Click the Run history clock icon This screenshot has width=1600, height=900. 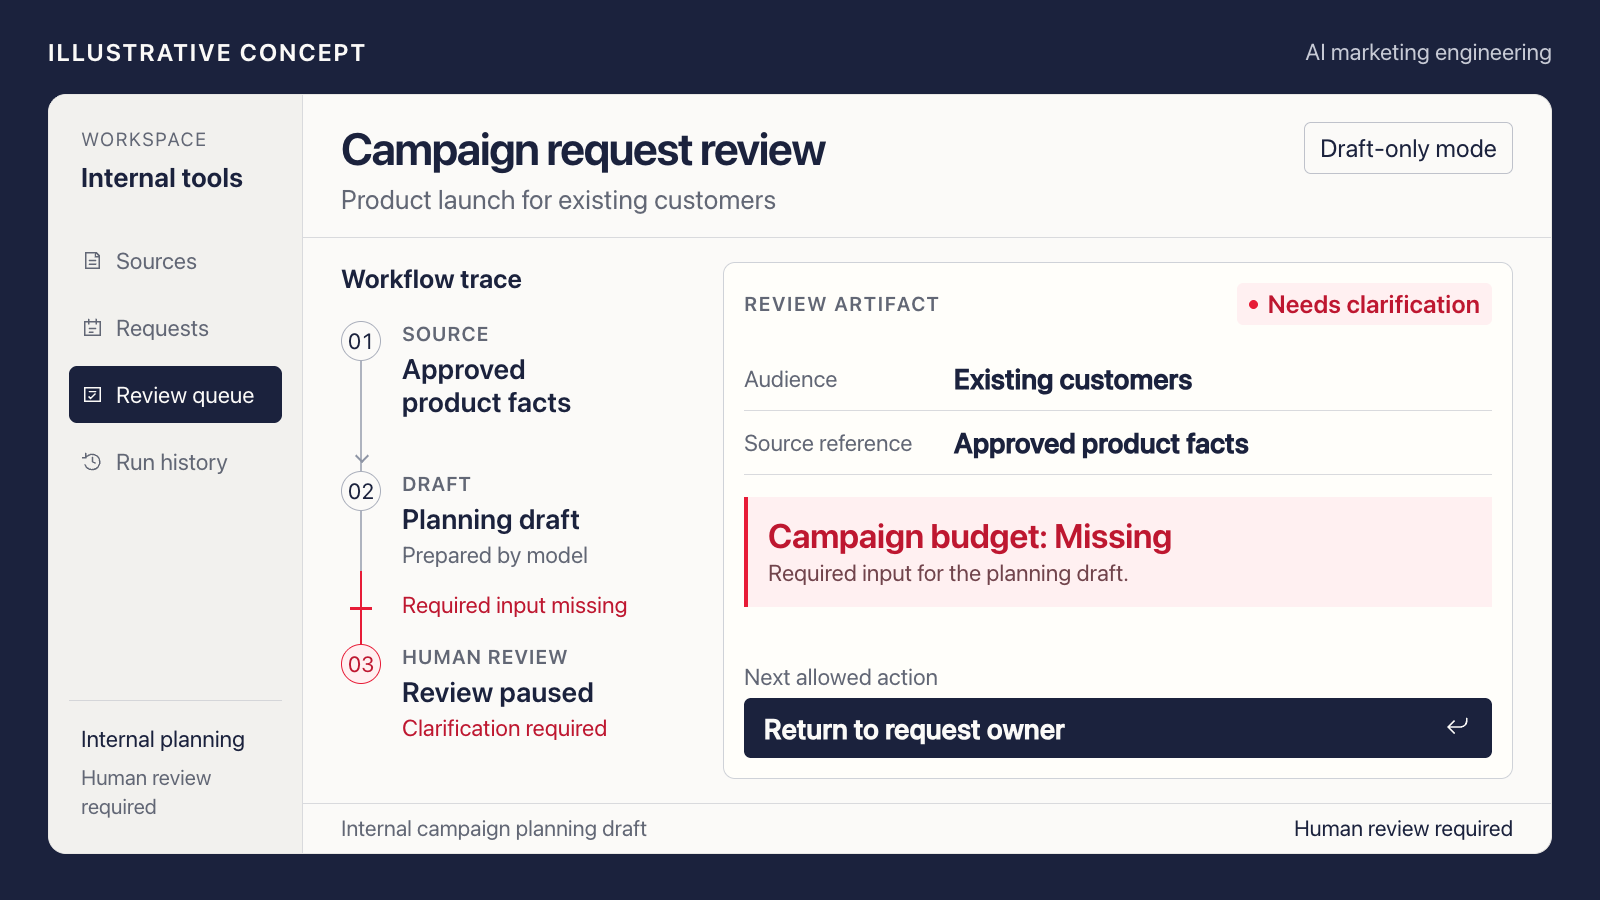point(92,462)
